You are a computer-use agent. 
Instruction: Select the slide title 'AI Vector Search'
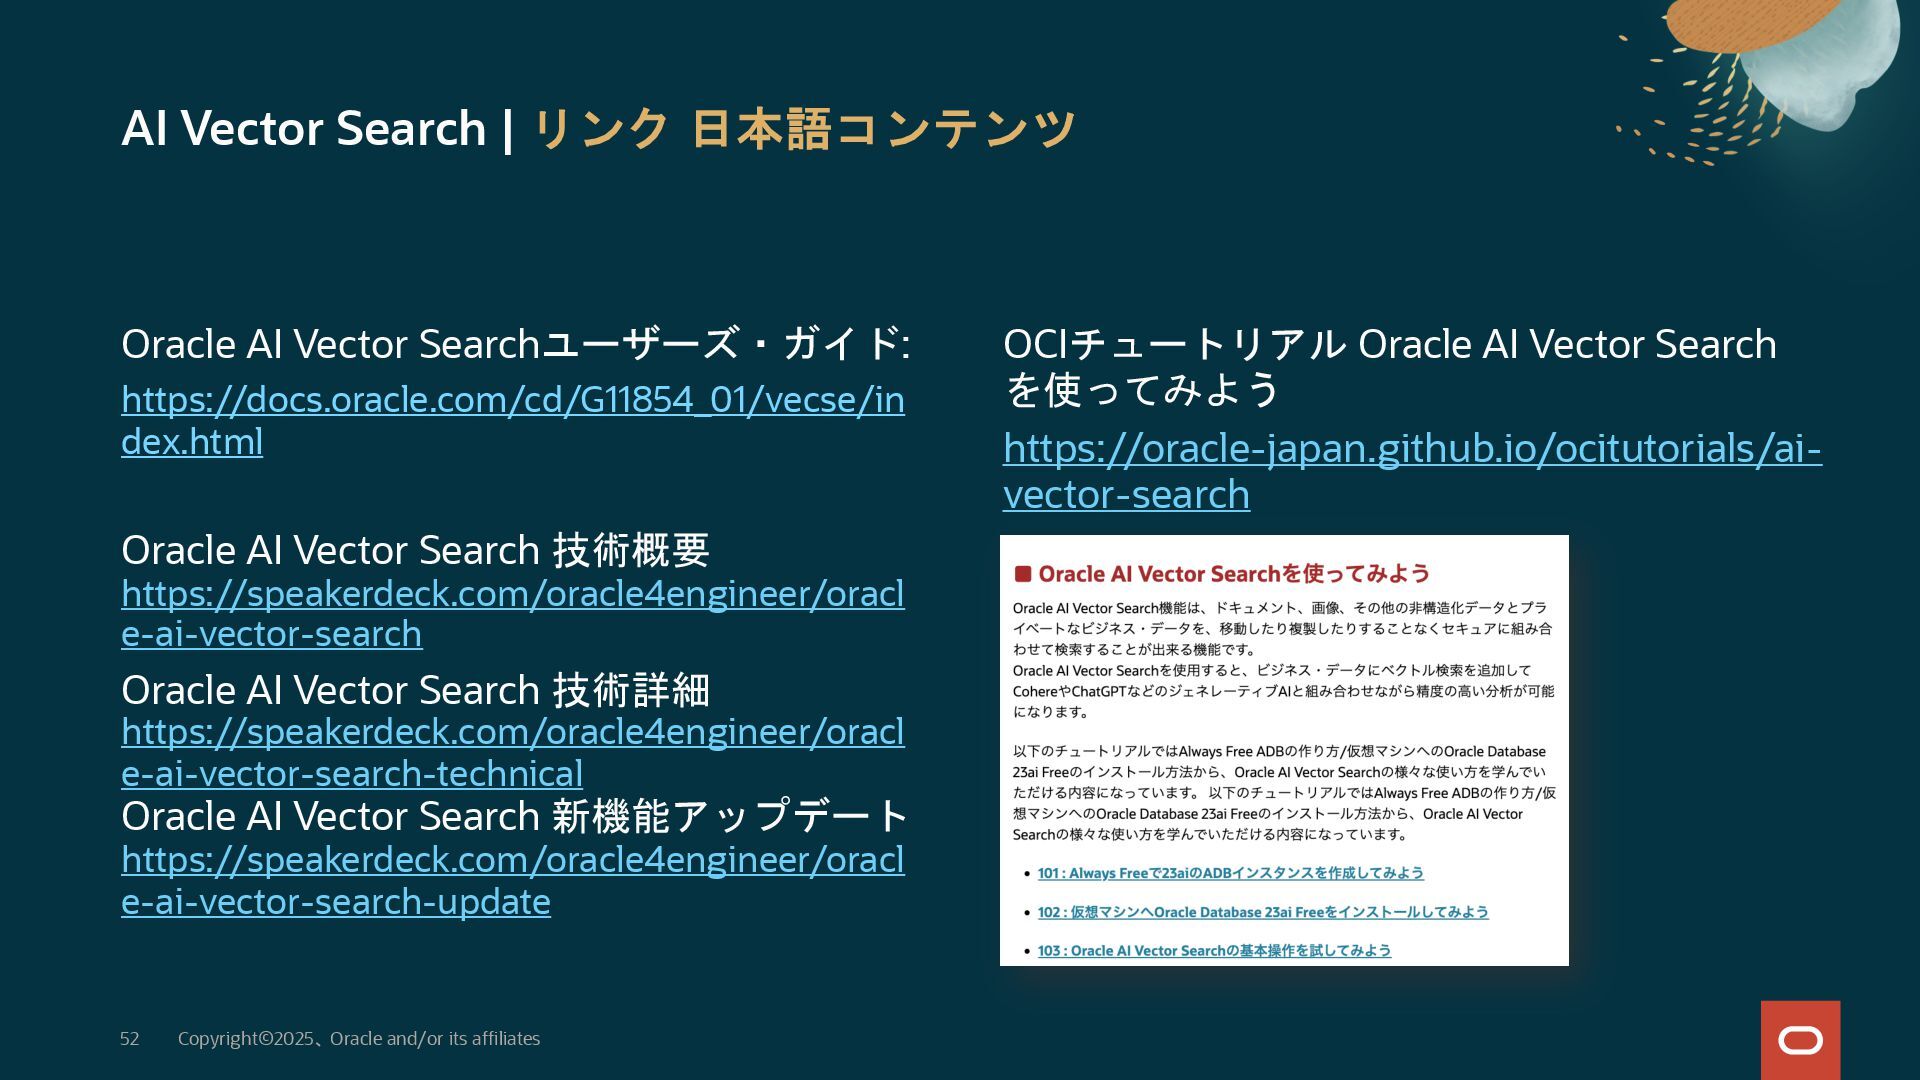pyautogui.click(x=303, y=129)
